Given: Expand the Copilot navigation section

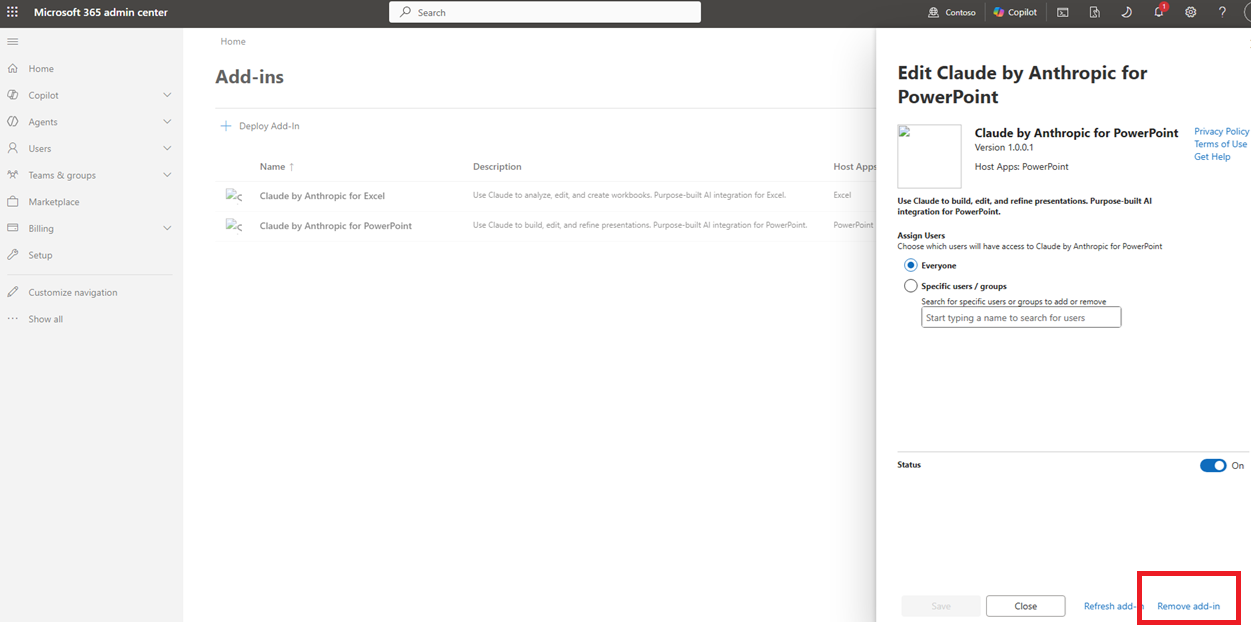Looking at the screenshot, I should (167, 95).
